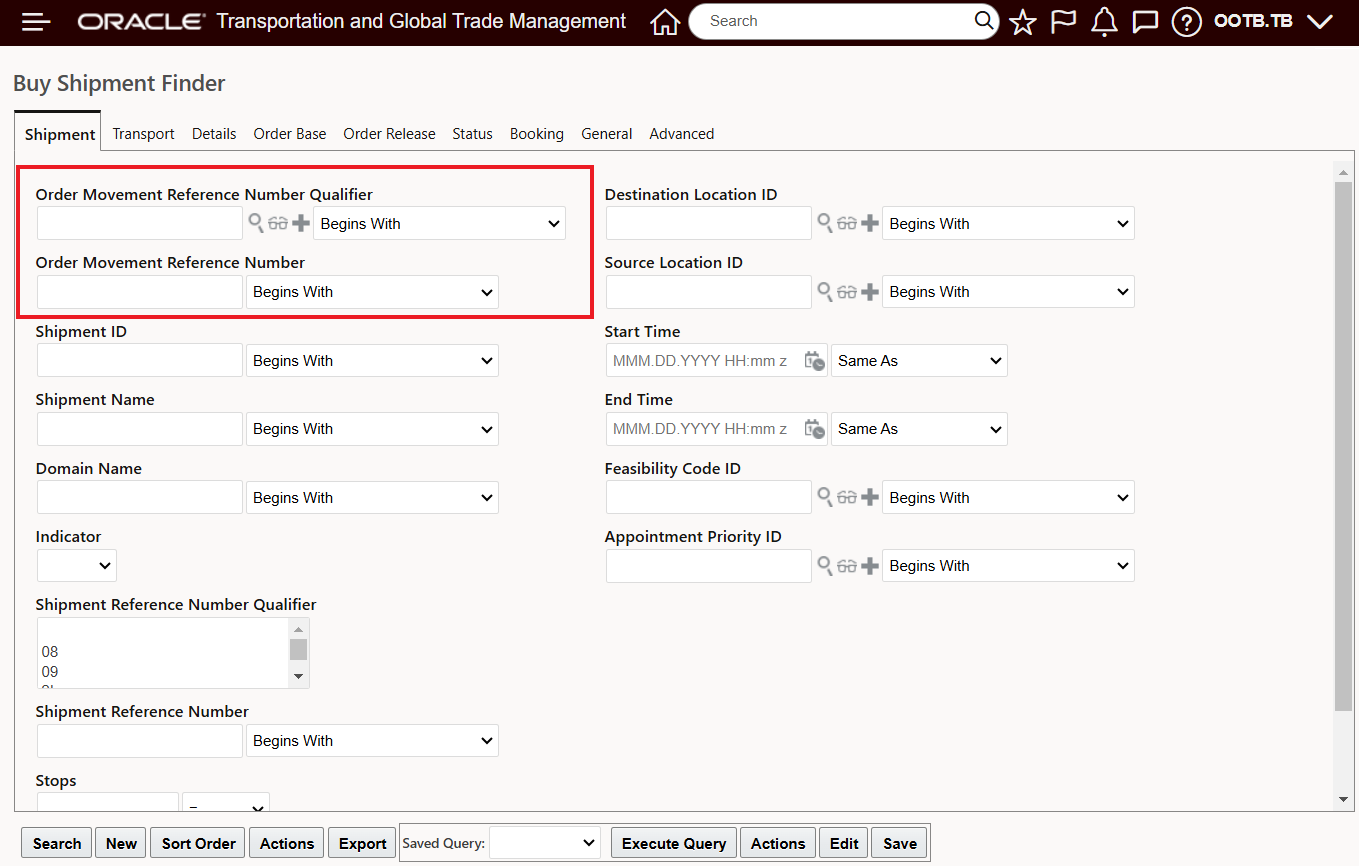
Task: Open the Shipment Reference Number operator dropdown
Action: click(372, 741)
